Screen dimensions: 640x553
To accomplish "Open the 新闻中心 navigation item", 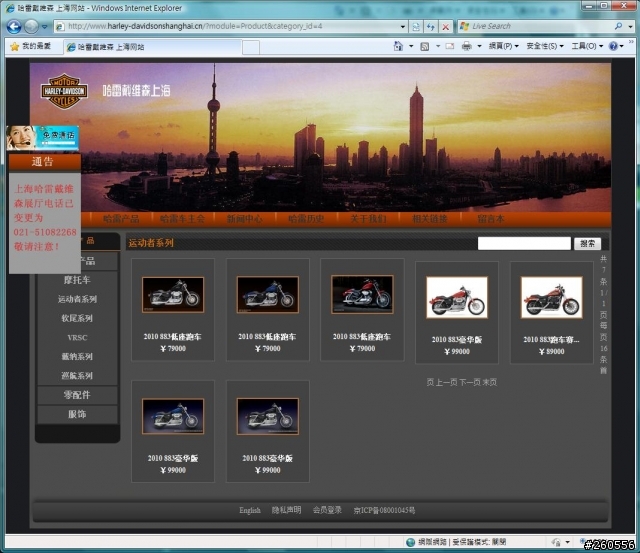I will click(244, 219).
